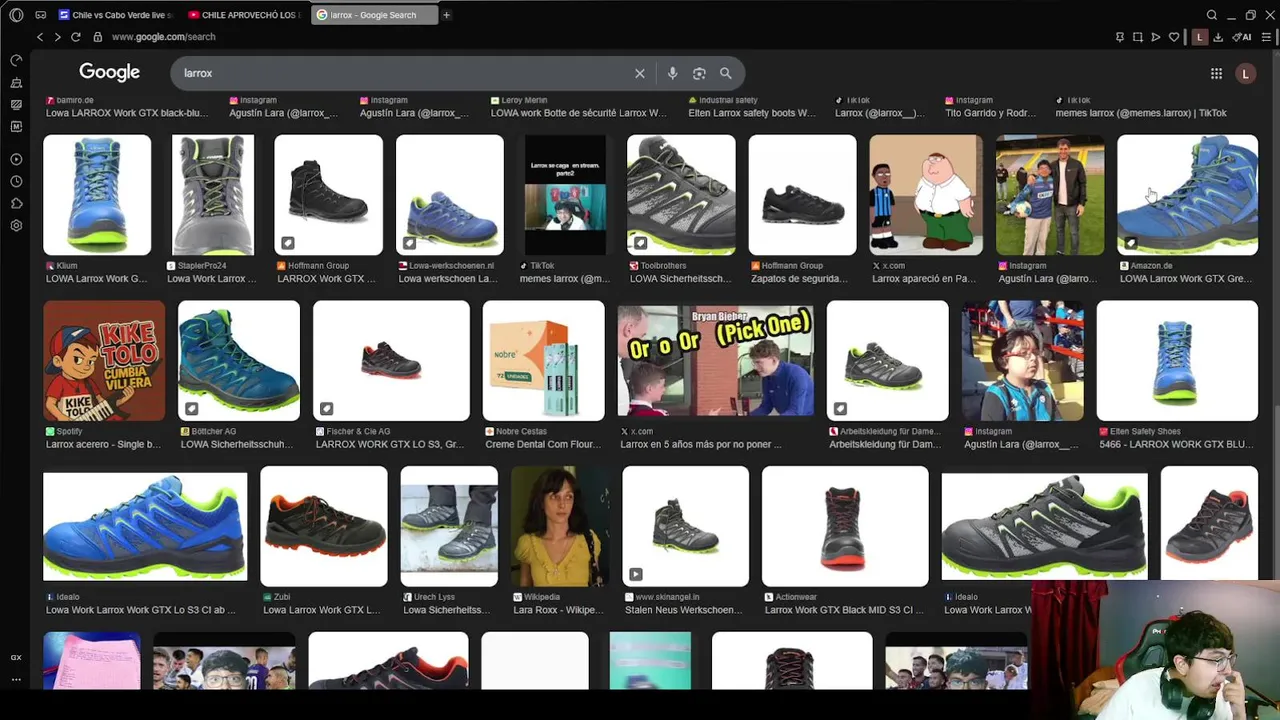Open Wikipedia Lara Roxx image

point(559,526)
